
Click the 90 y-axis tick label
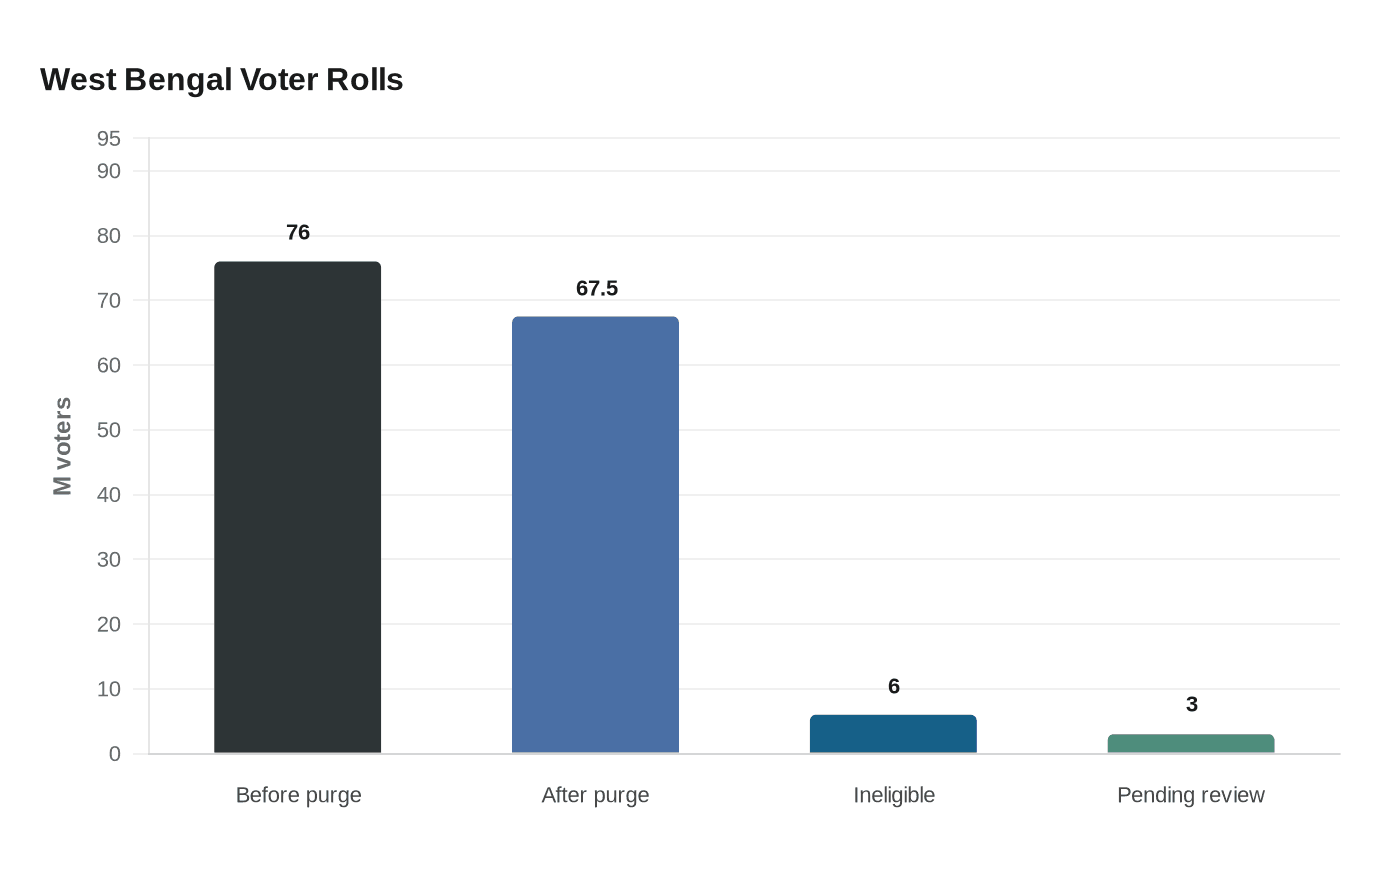tap(109, 171)
